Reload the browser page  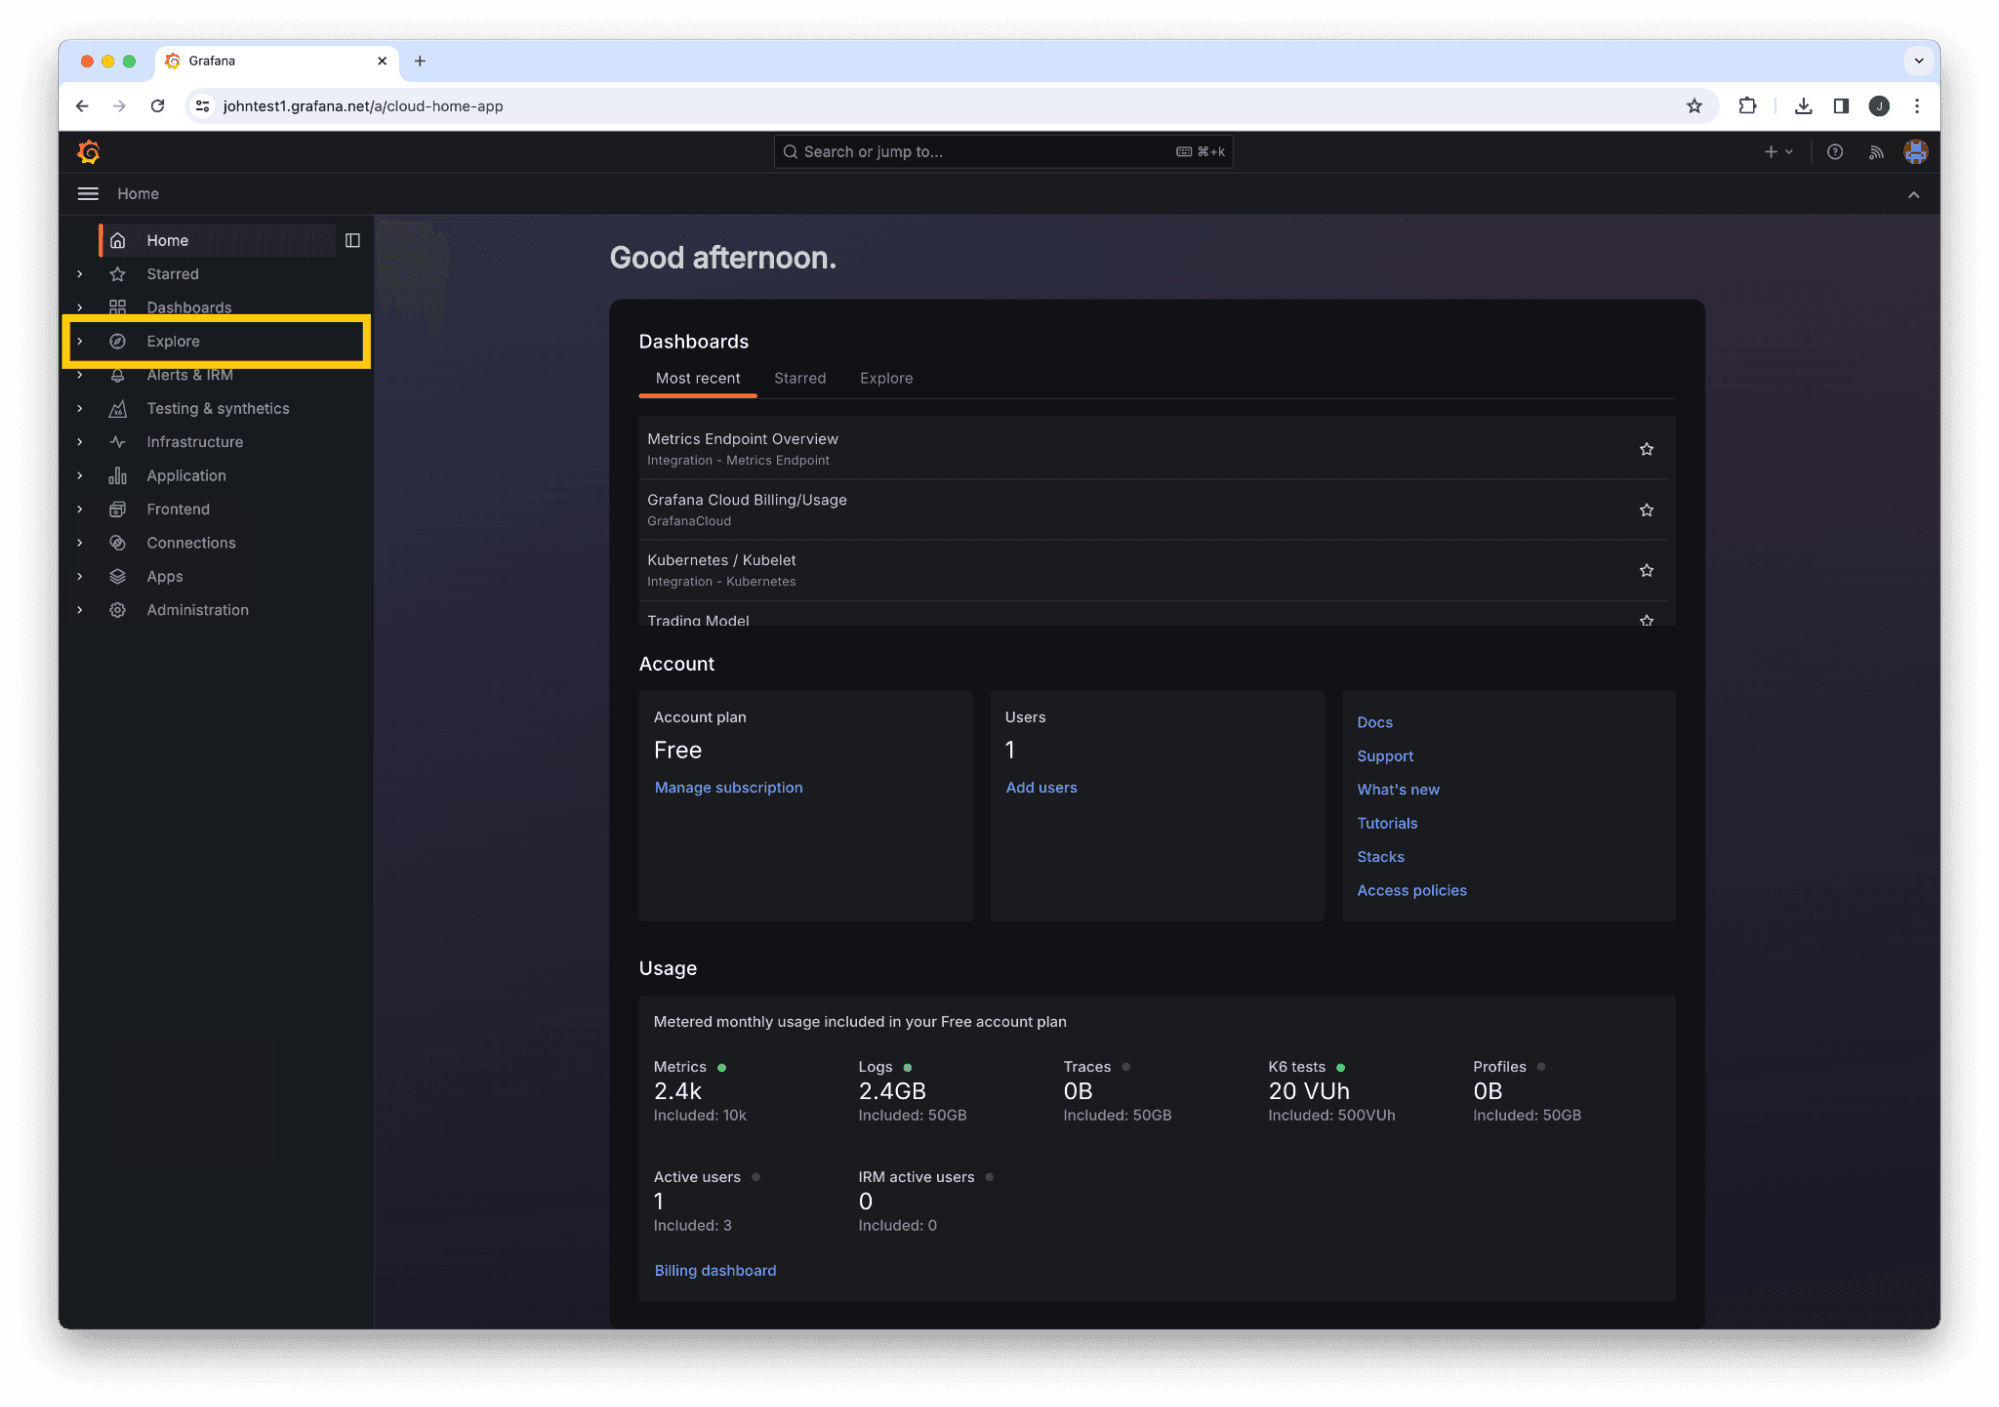pyautogui.click(x=157, y=106)
